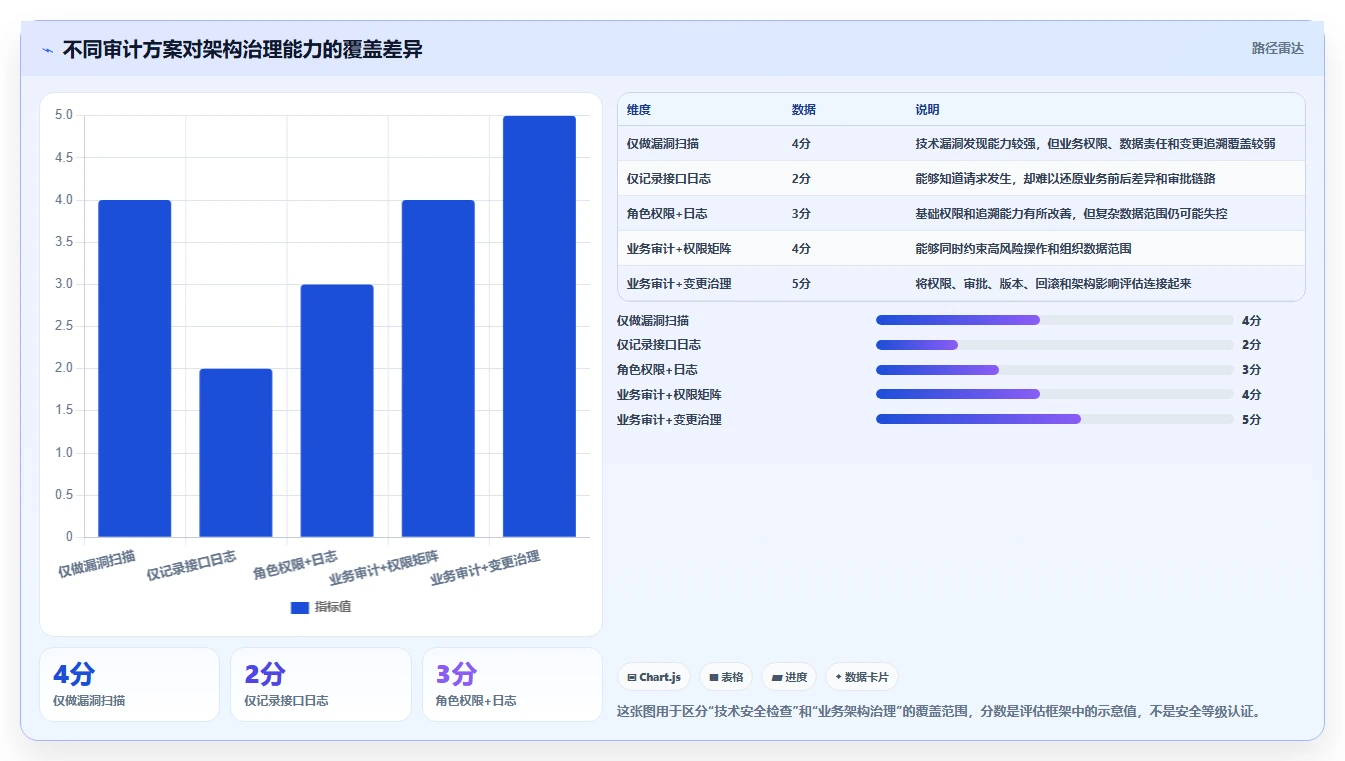Image resolution: width=1345 pixels, height=761 pixels.
Task: Click the 角色权限+日志 progress bar
Action: (1054, 370)
